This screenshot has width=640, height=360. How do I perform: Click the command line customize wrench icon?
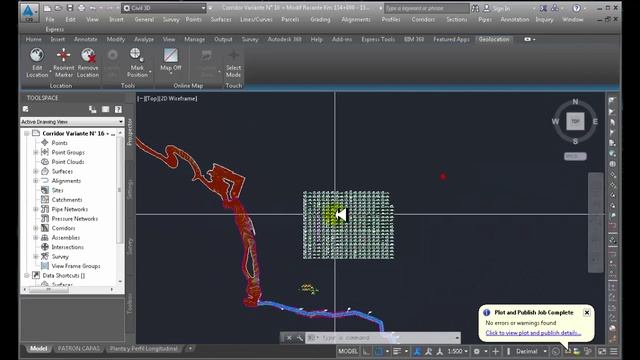[x=300, y=338]
